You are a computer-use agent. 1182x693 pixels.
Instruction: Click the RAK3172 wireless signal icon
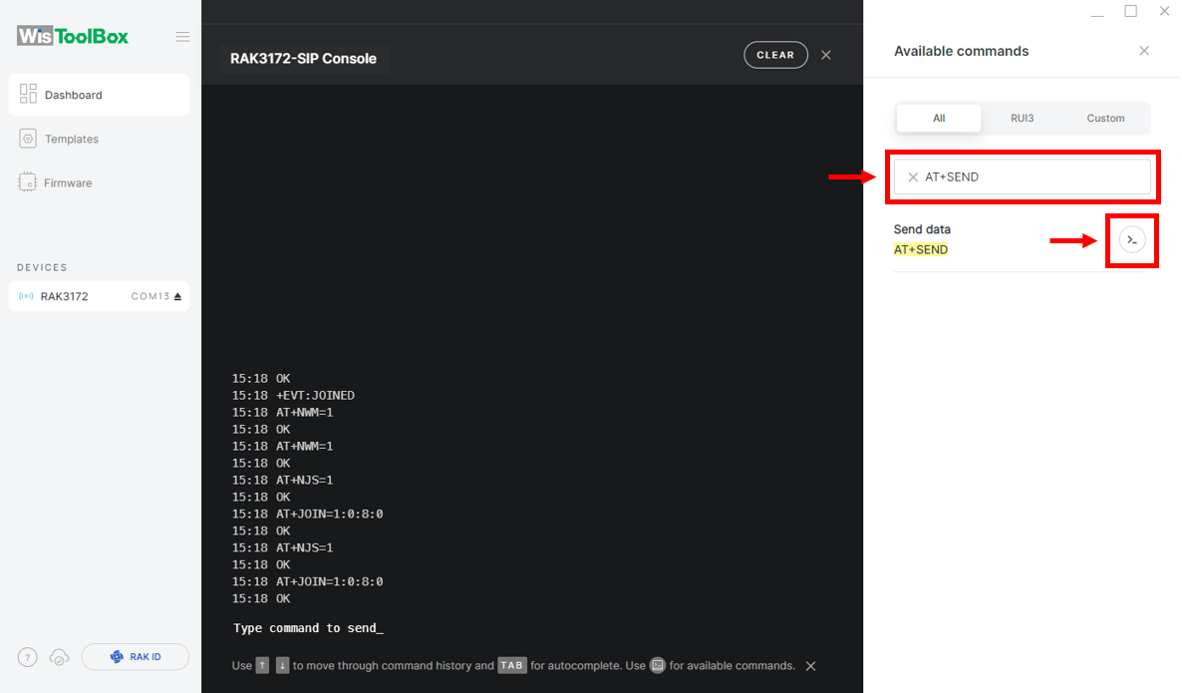pos(26,296)
